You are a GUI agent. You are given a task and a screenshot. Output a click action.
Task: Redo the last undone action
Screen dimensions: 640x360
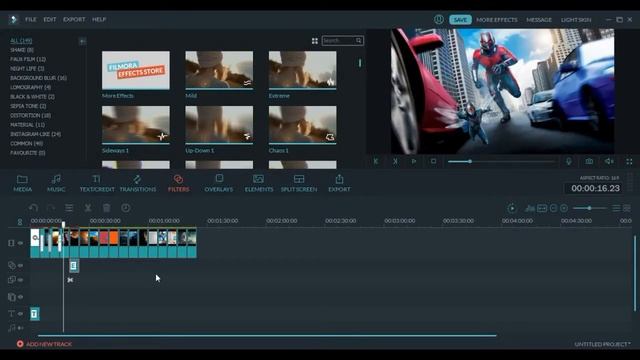(51, 208)
